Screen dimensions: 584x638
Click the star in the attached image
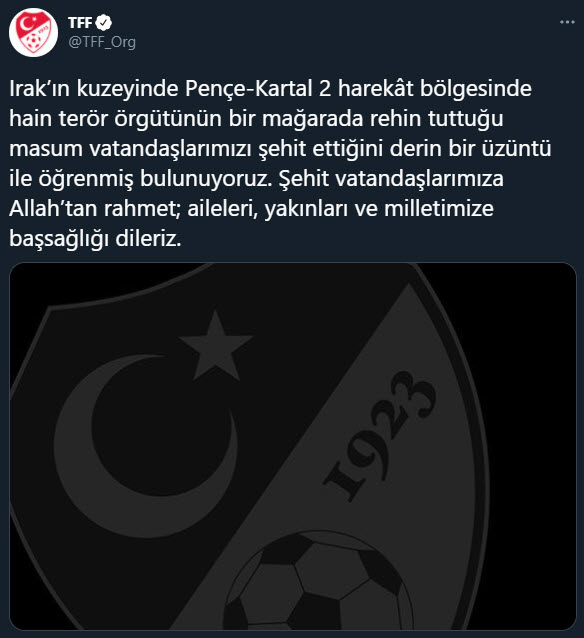(x=215, y=346)
